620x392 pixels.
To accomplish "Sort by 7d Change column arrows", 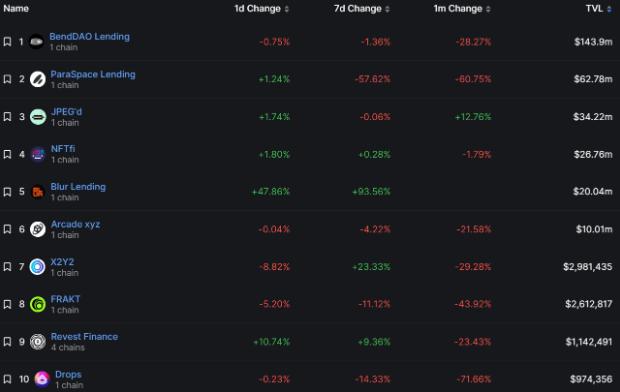I will click(x=388, y=9).
